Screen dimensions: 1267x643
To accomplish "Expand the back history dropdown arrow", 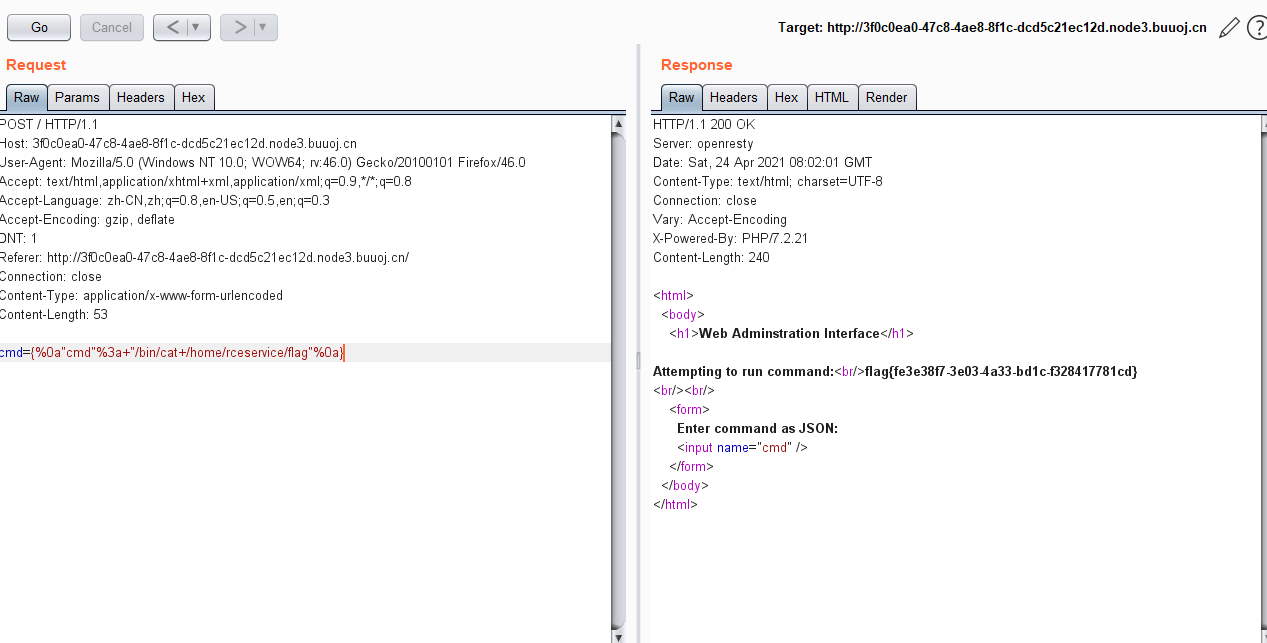I will [x=196, y=28].
